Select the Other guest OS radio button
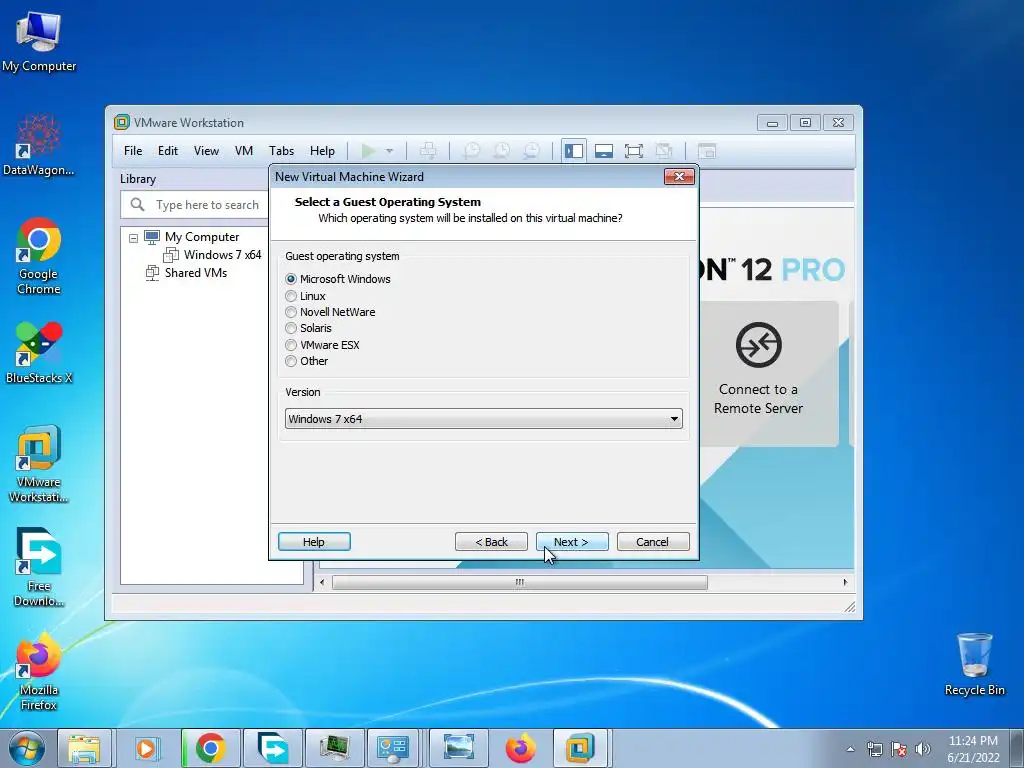 point(291,361)
